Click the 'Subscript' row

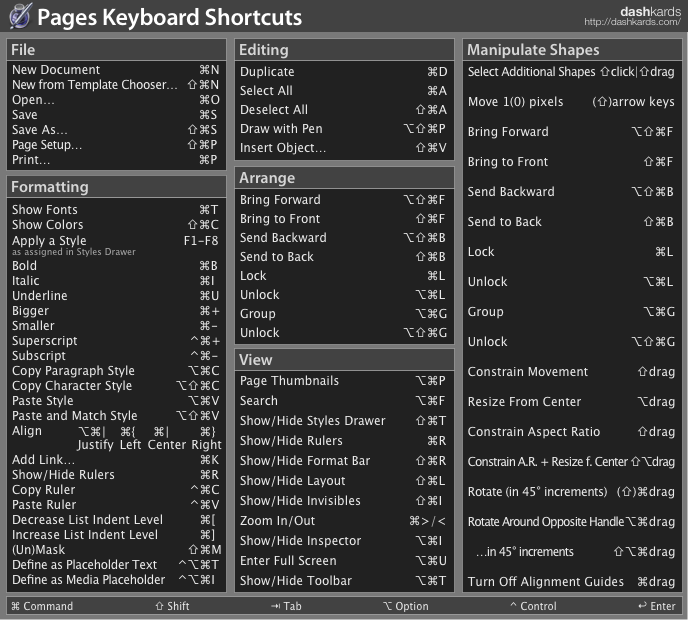[116, 356]
